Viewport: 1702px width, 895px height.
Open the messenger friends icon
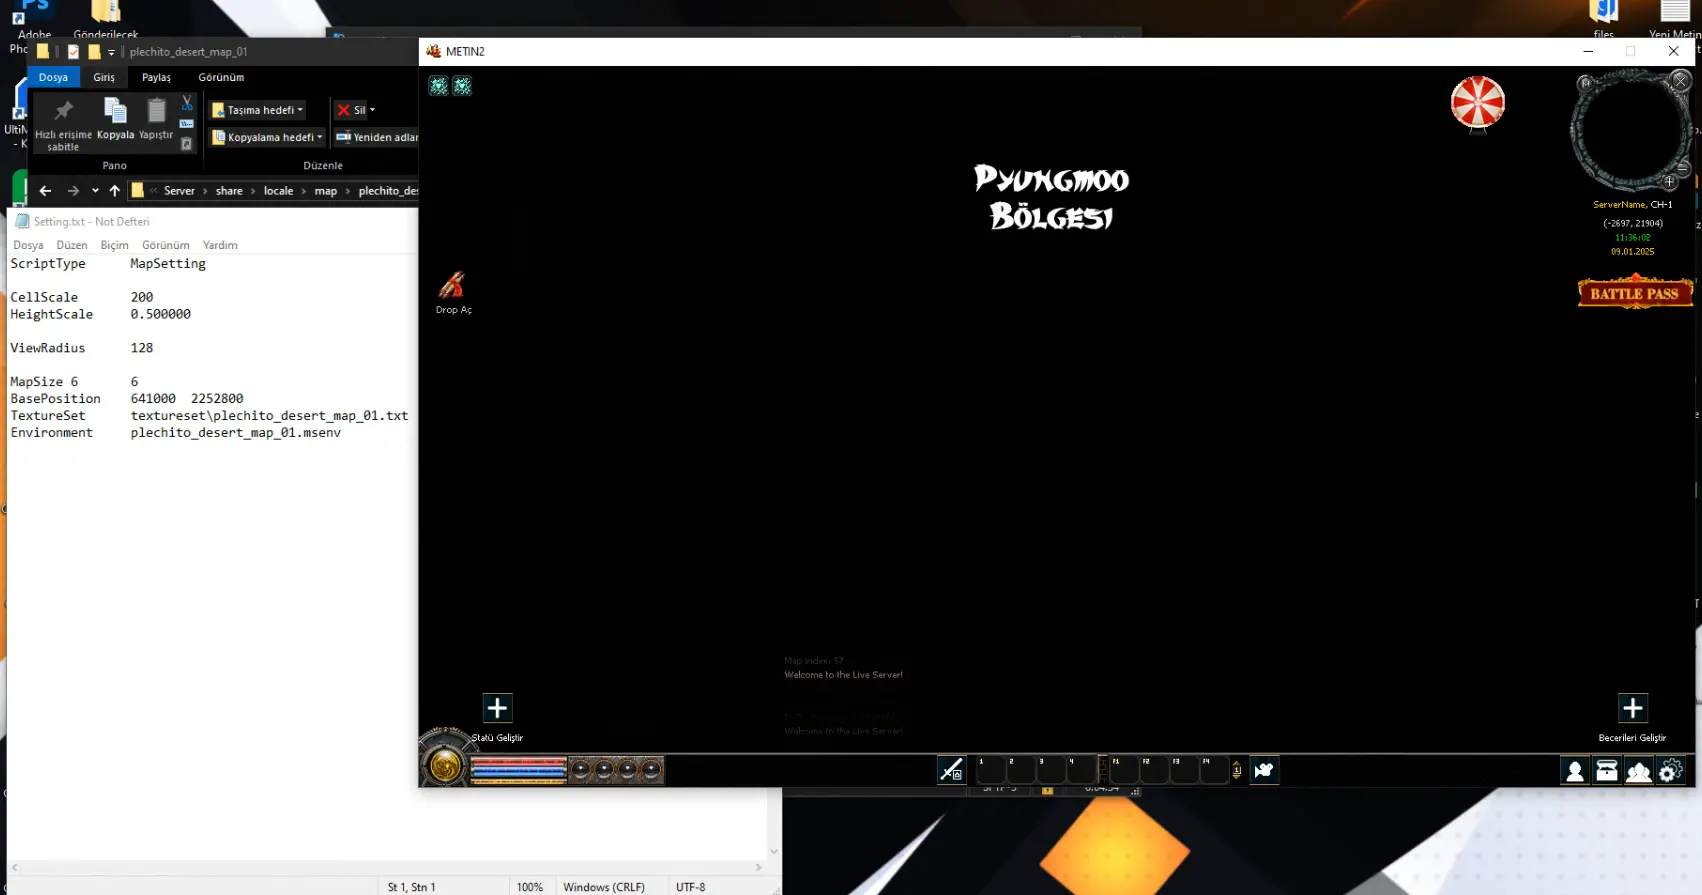pos(1639,771)
